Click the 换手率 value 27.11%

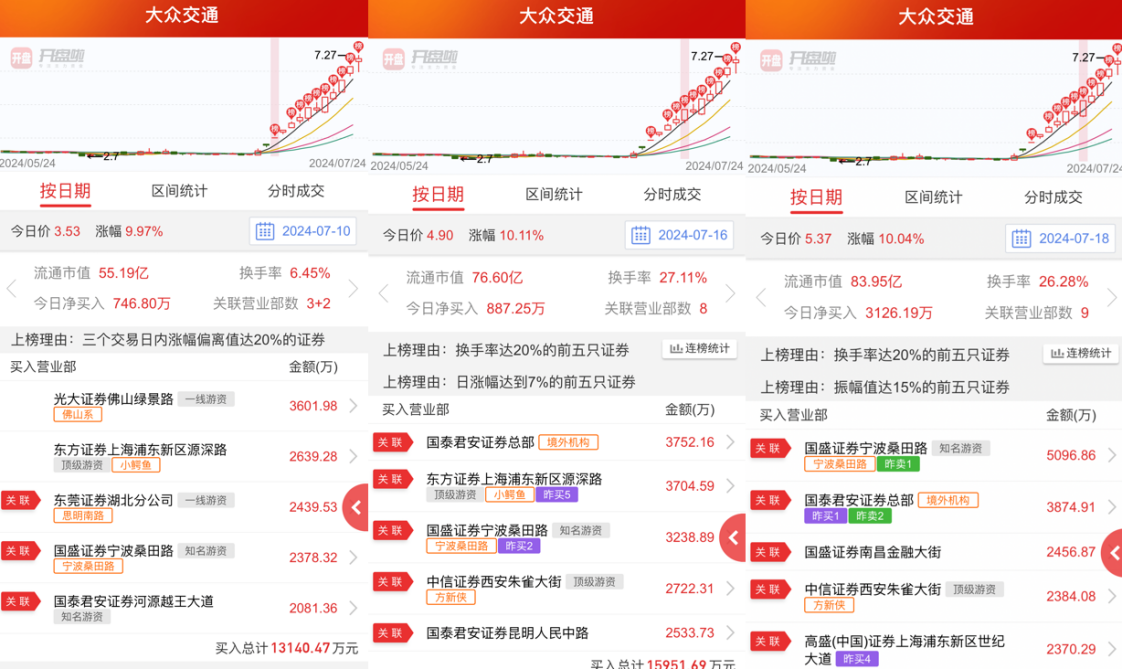683,278
